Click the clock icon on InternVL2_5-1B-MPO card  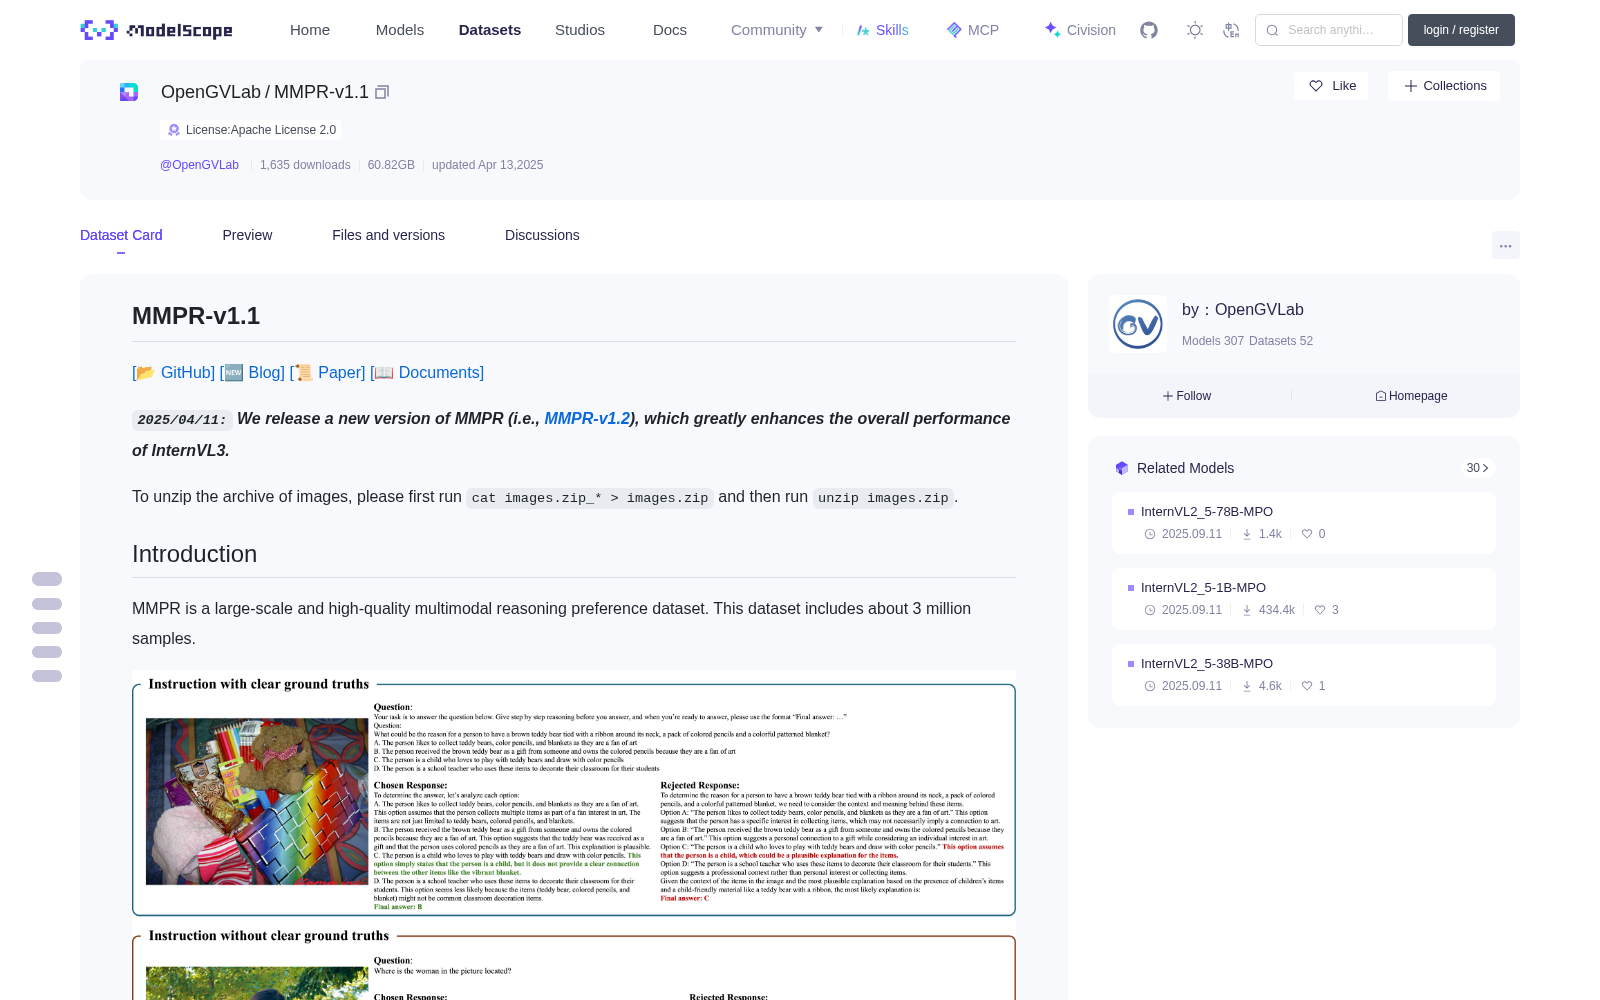[x=1150, y=610]
